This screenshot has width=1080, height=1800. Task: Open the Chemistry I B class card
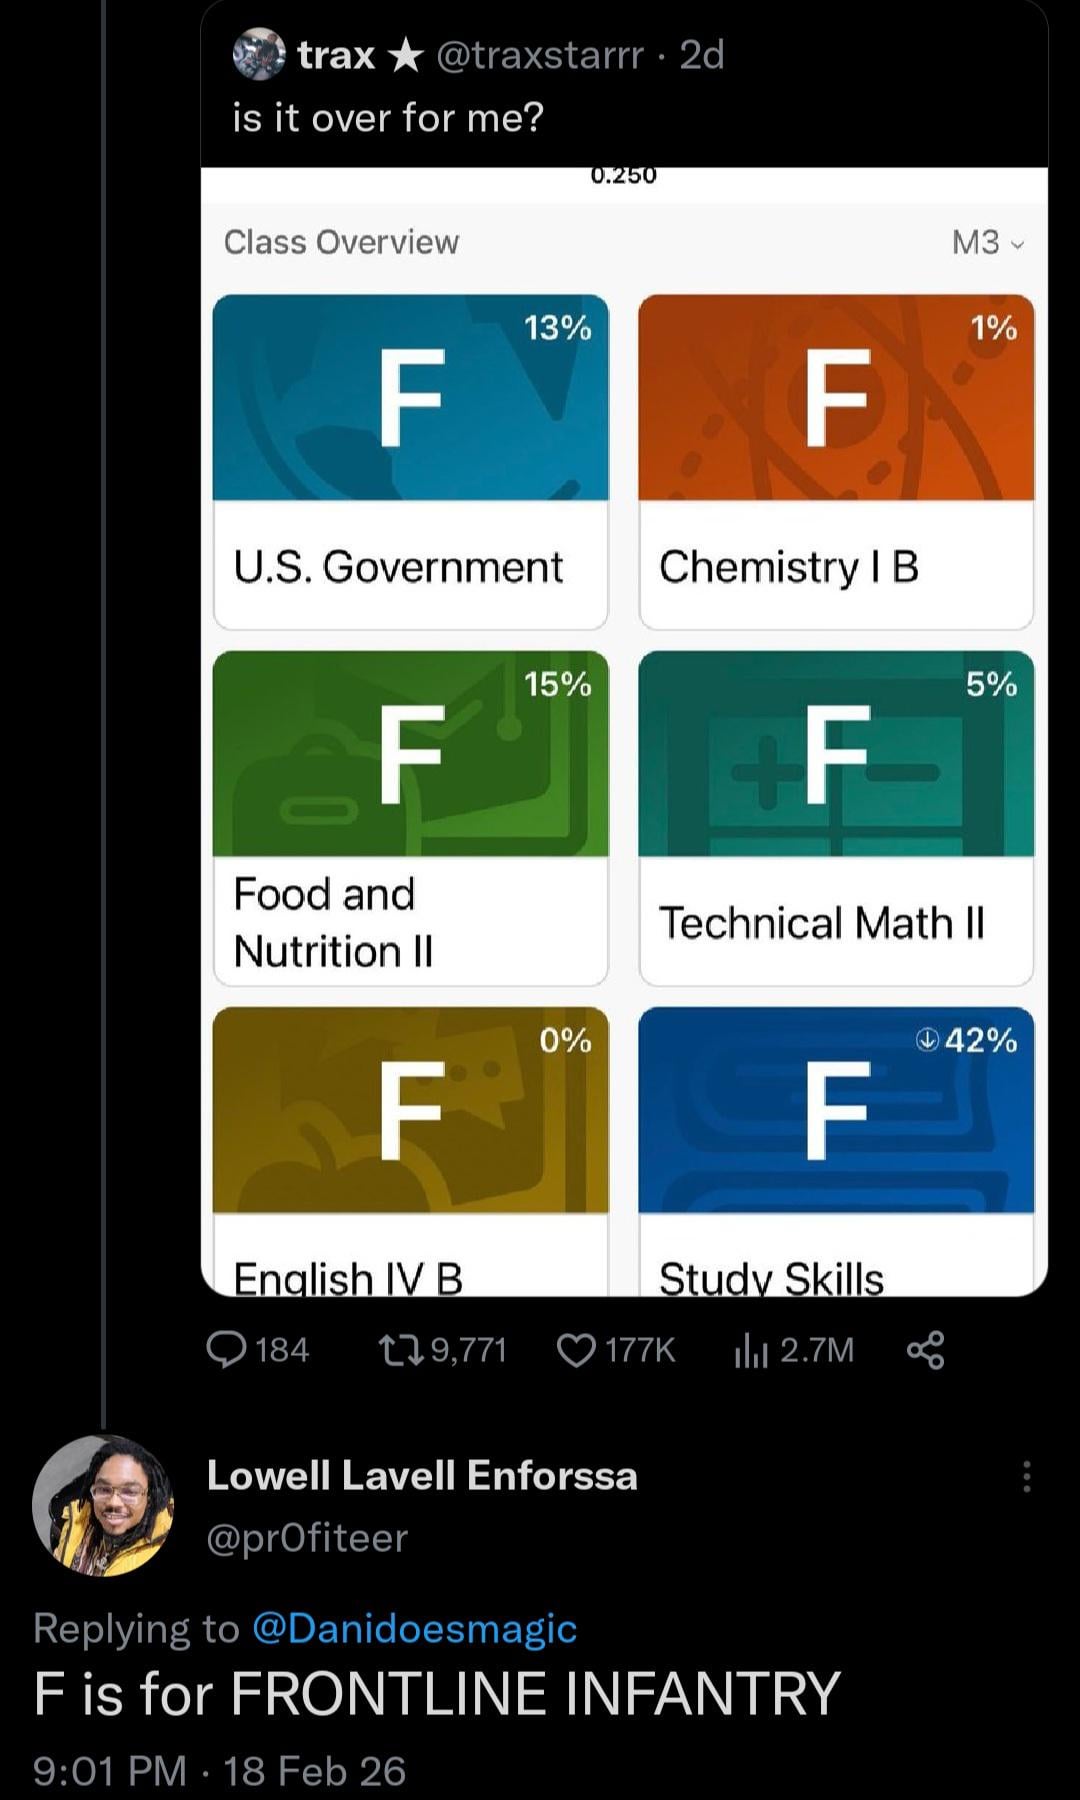coord(836,462)
